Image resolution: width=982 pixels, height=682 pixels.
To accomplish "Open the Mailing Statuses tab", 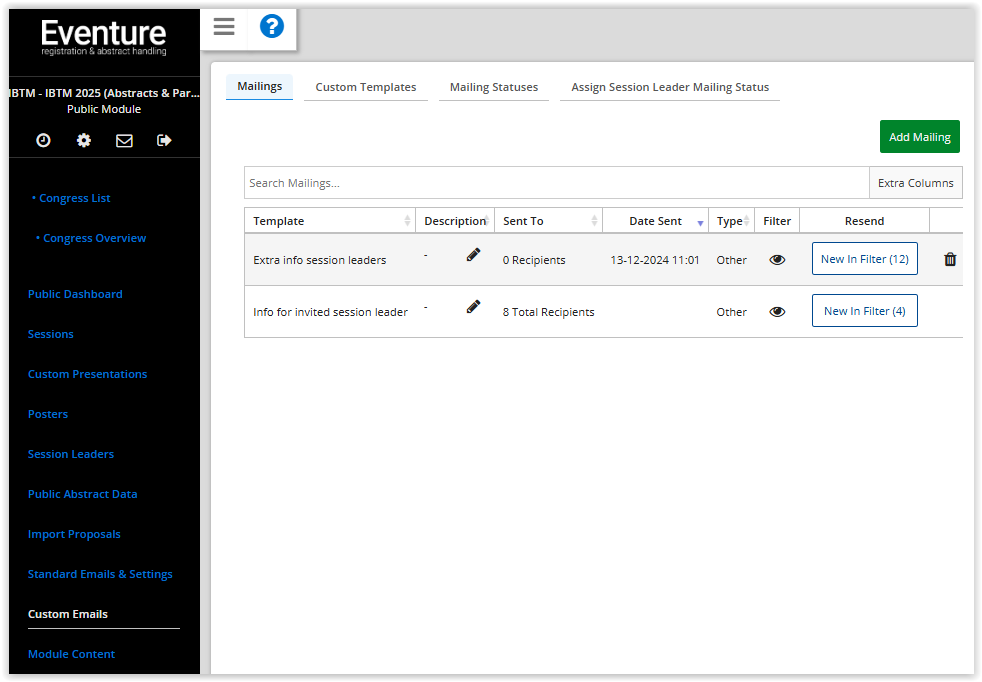I will click(493, 87).
